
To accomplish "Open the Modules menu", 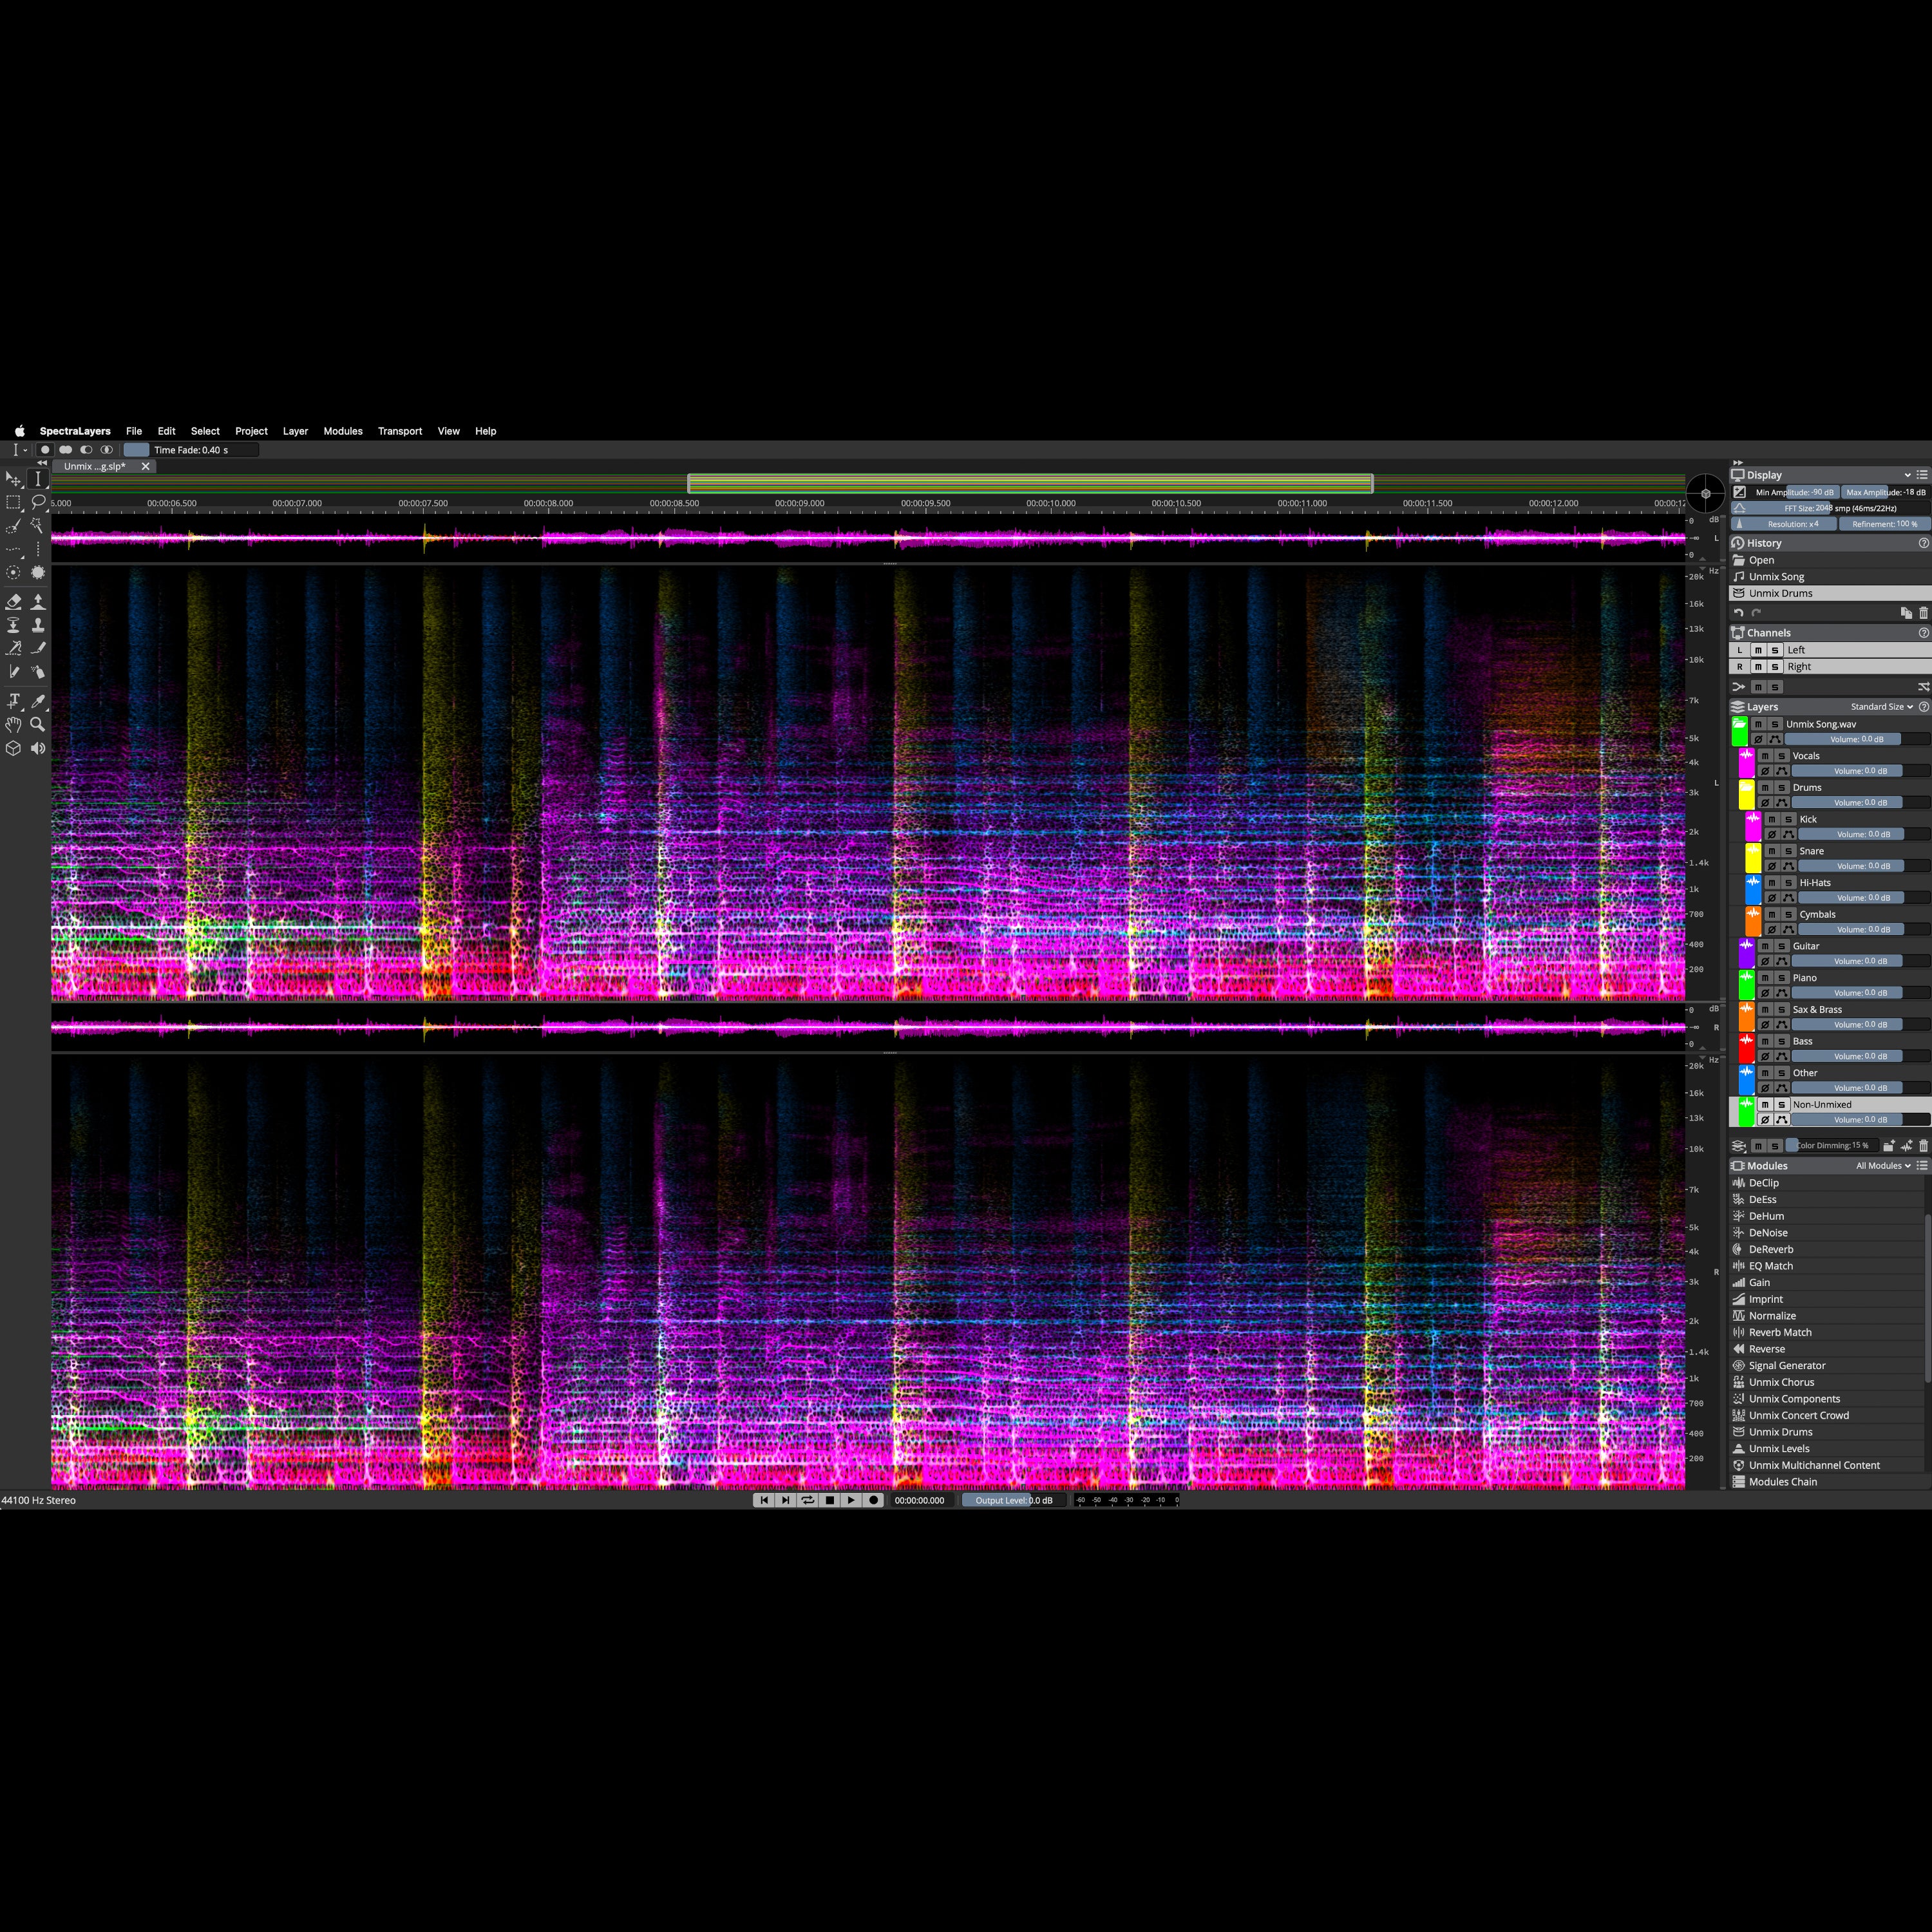I will [x=343, y=431].
